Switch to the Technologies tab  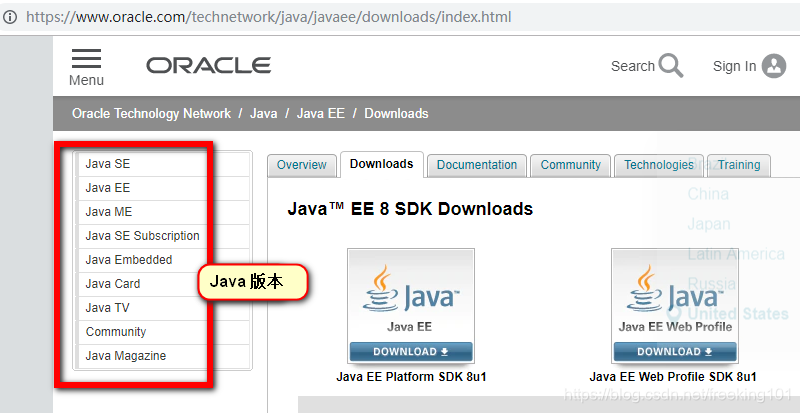(659, 165)
